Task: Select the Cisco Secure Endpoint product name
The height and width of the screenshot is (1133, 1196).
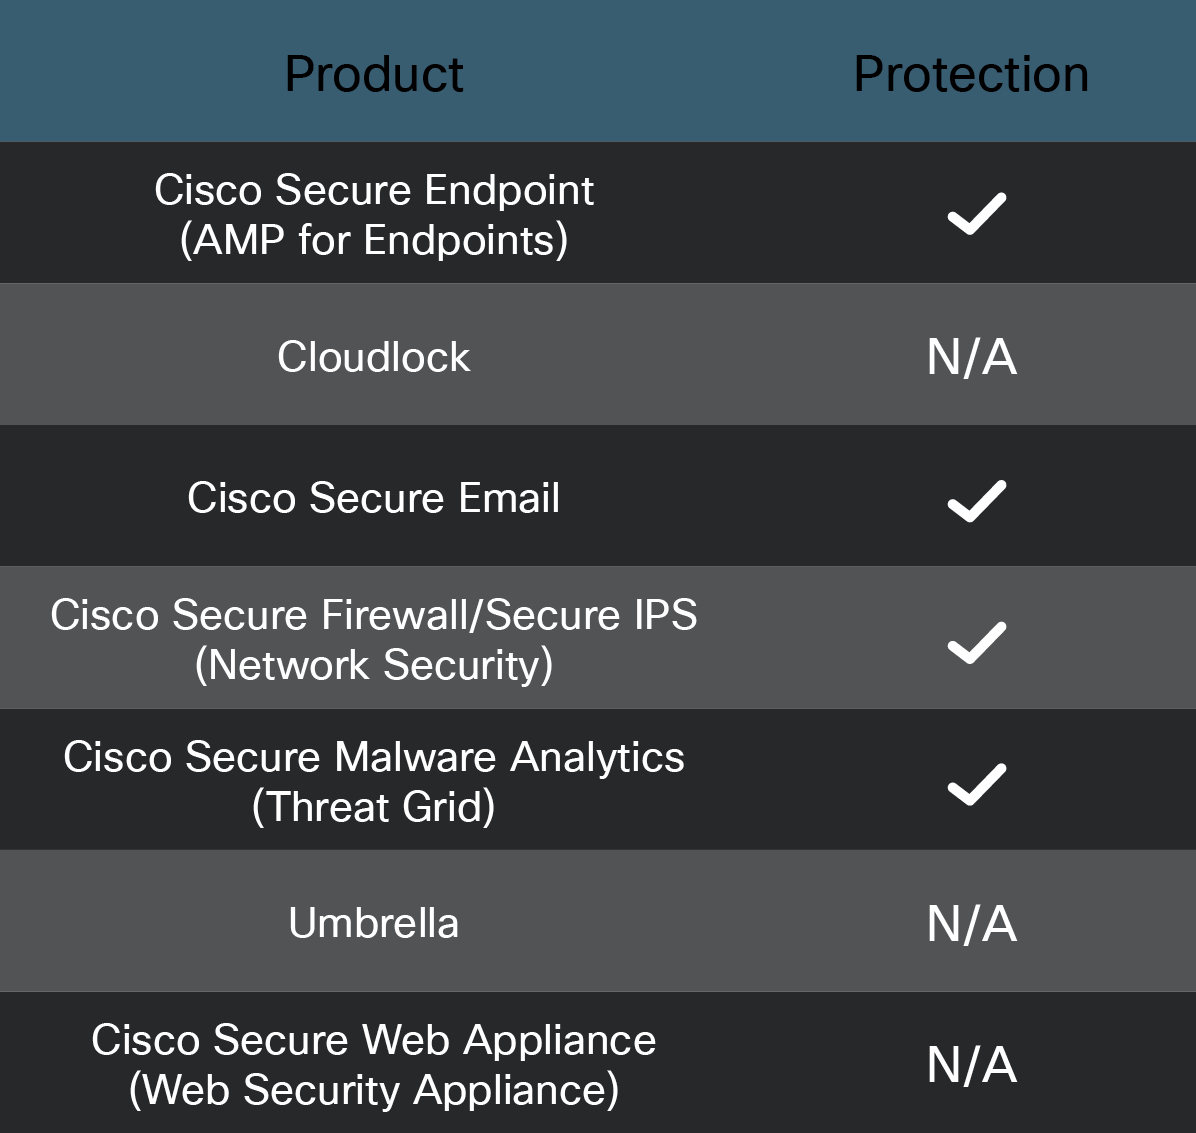Action: 374,190
